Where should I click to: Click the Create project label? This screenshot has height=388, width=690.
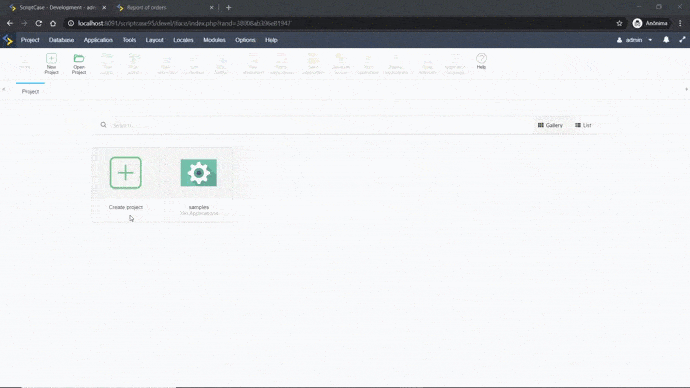click(x=126, y=207)
